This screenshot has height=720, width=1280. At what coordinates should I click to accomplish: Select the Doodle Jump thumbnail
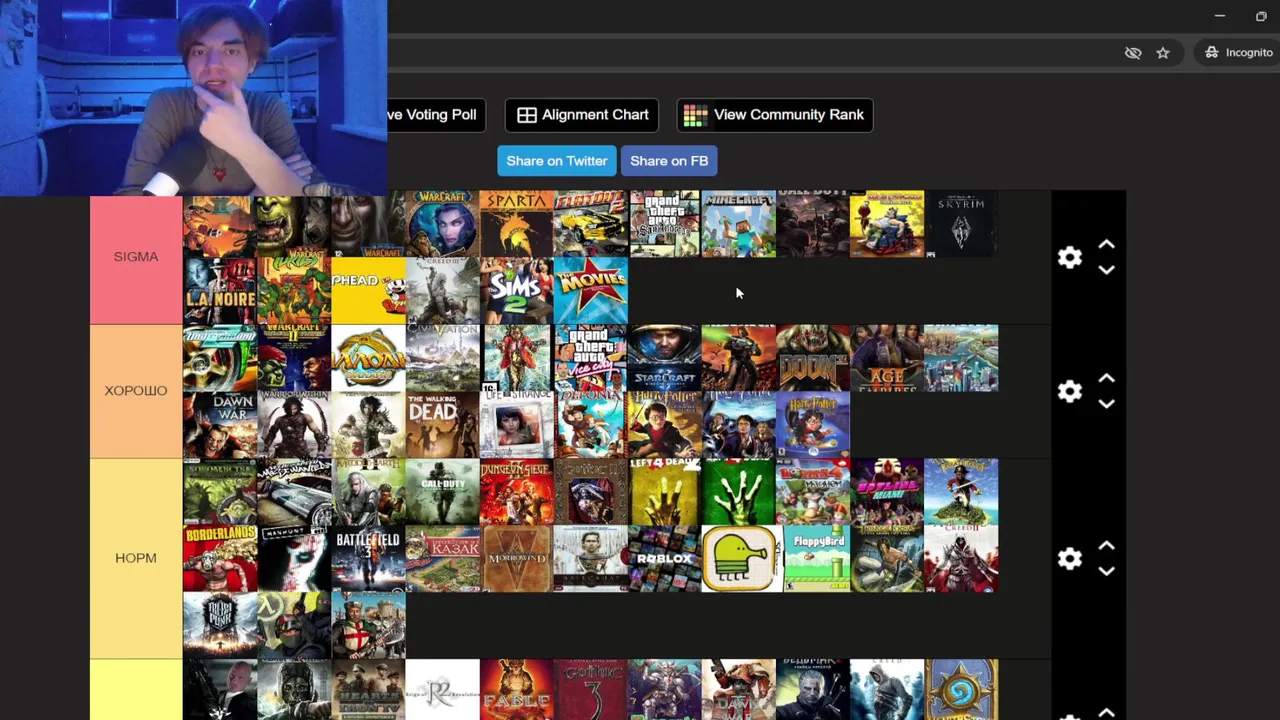739,559
